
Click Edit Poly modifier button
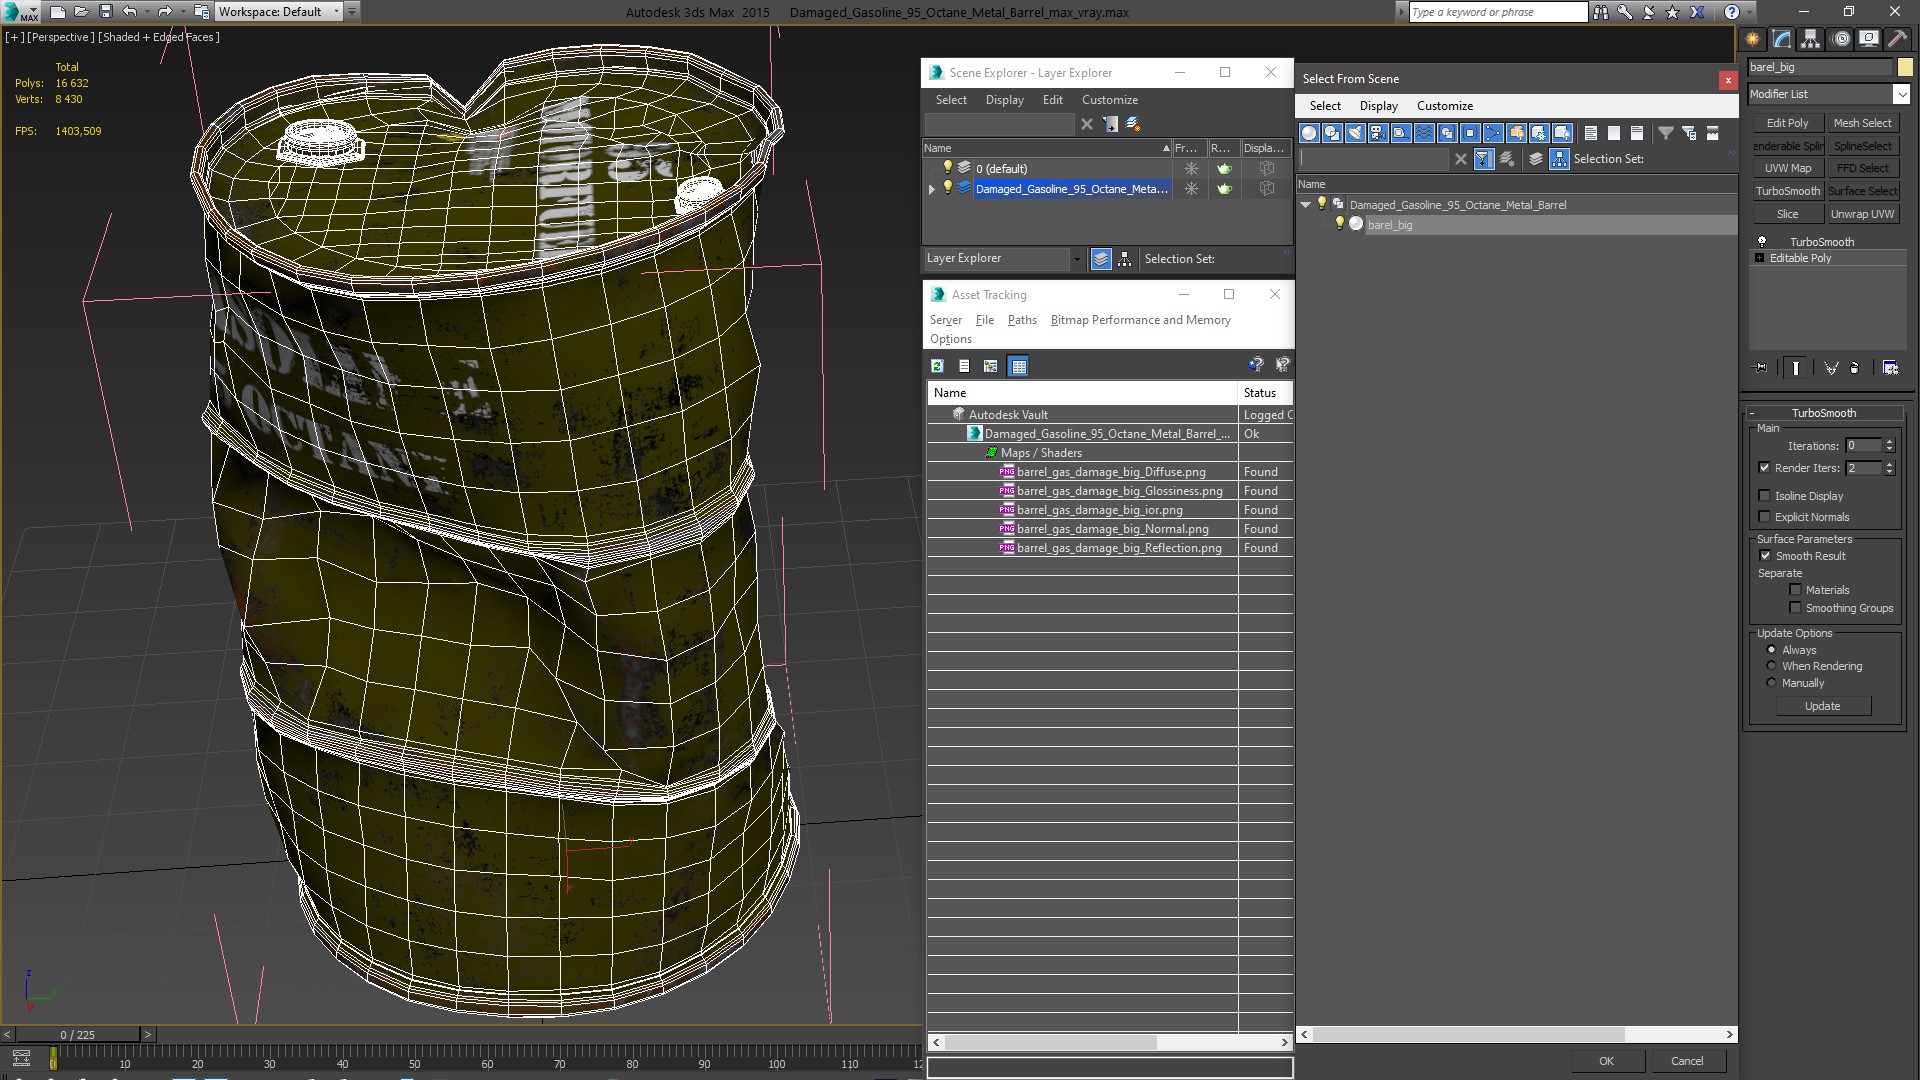click(x=1787, y=123)
